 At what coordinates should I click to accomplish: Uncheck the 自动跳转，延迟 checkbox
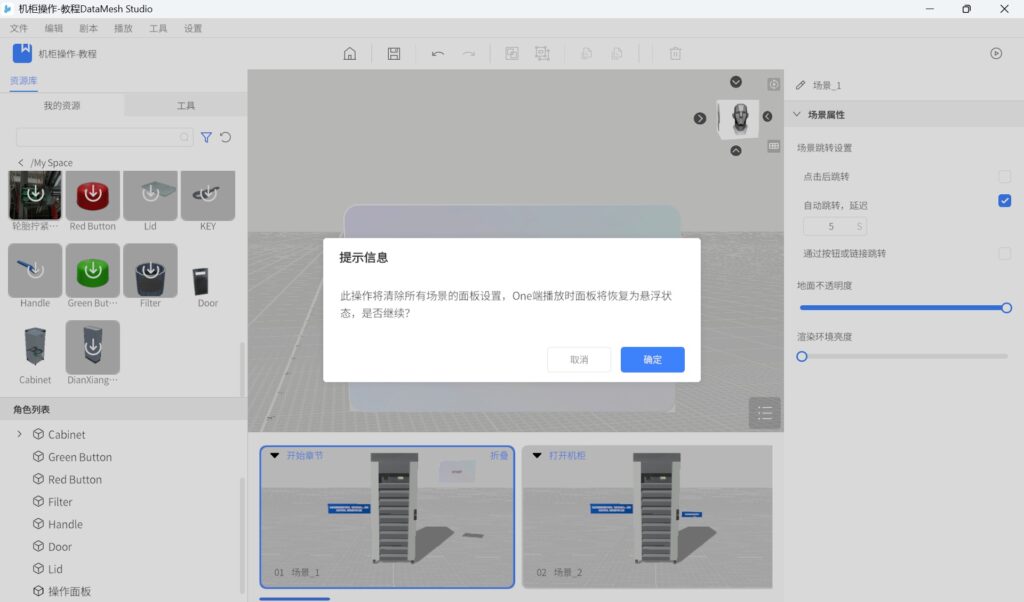click(1004, 201)
